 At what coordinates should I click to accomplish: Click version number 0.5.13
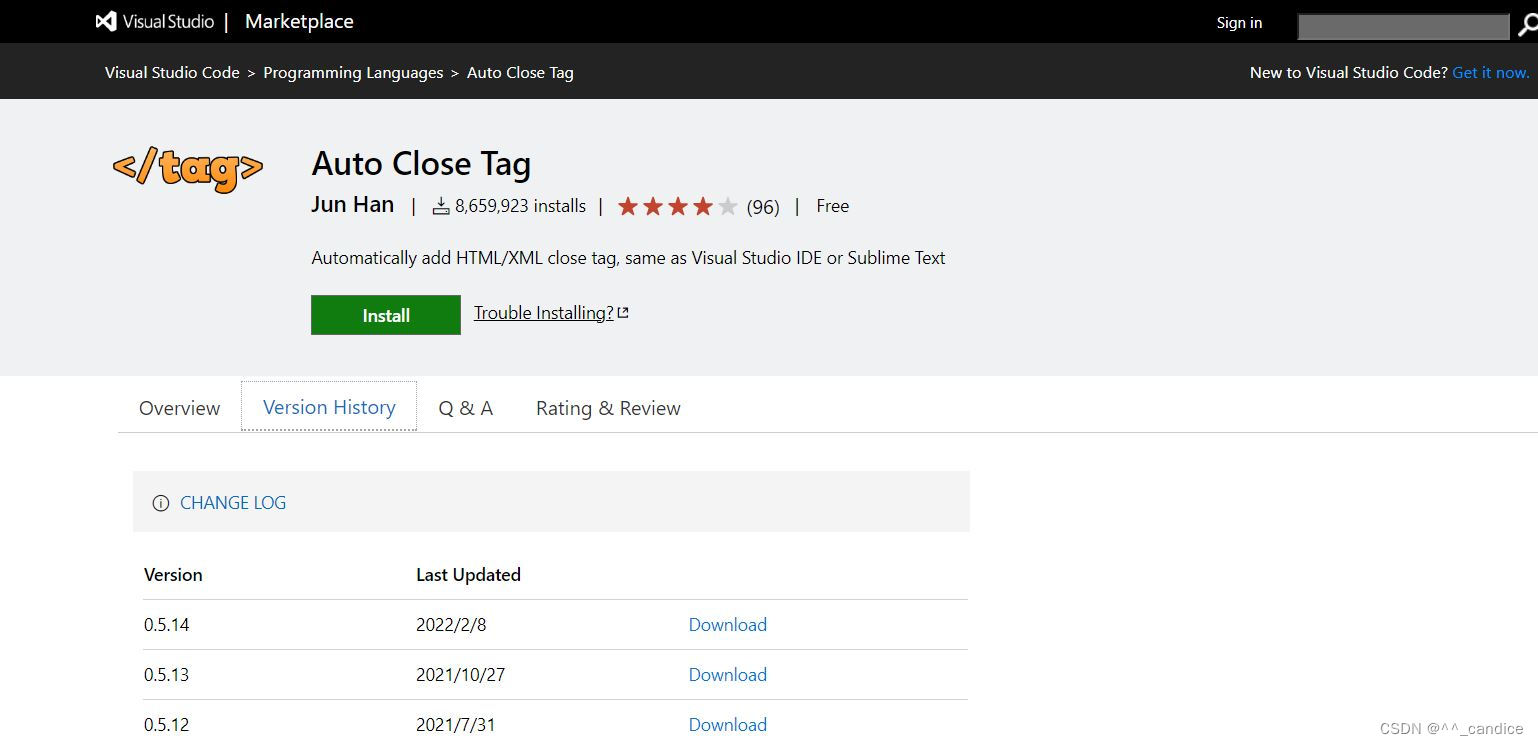[x=167, y=675]
